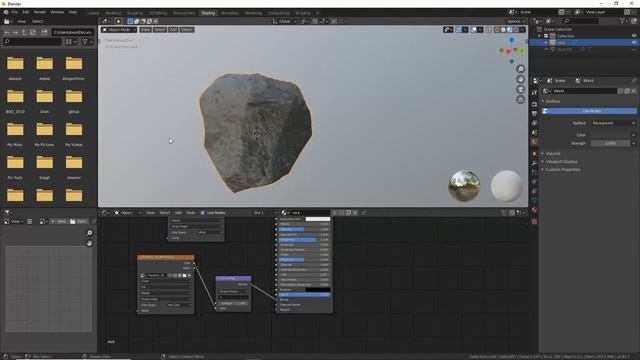
Task: Open Surface Background shader dropdown
Action: click(613, 123)
